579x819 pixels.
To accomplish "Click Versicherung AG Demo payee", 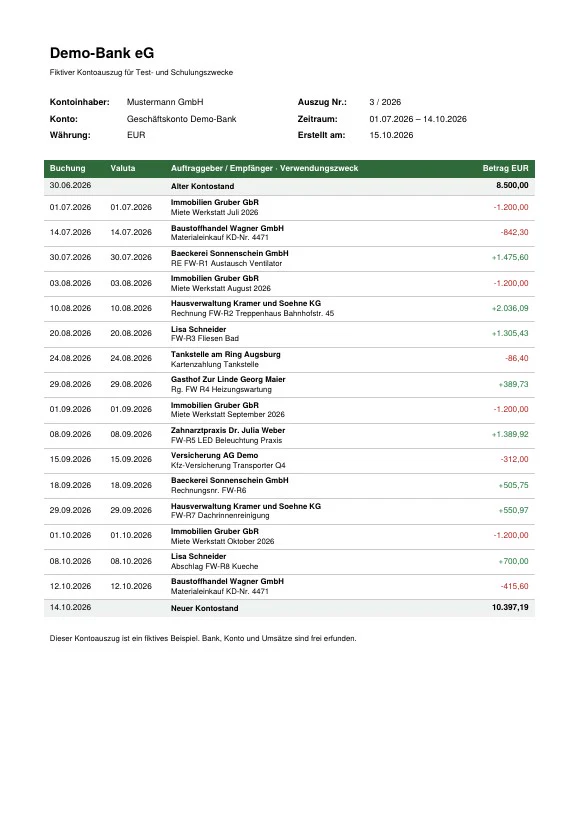I will pyautogui.click(x=214, y=455).
